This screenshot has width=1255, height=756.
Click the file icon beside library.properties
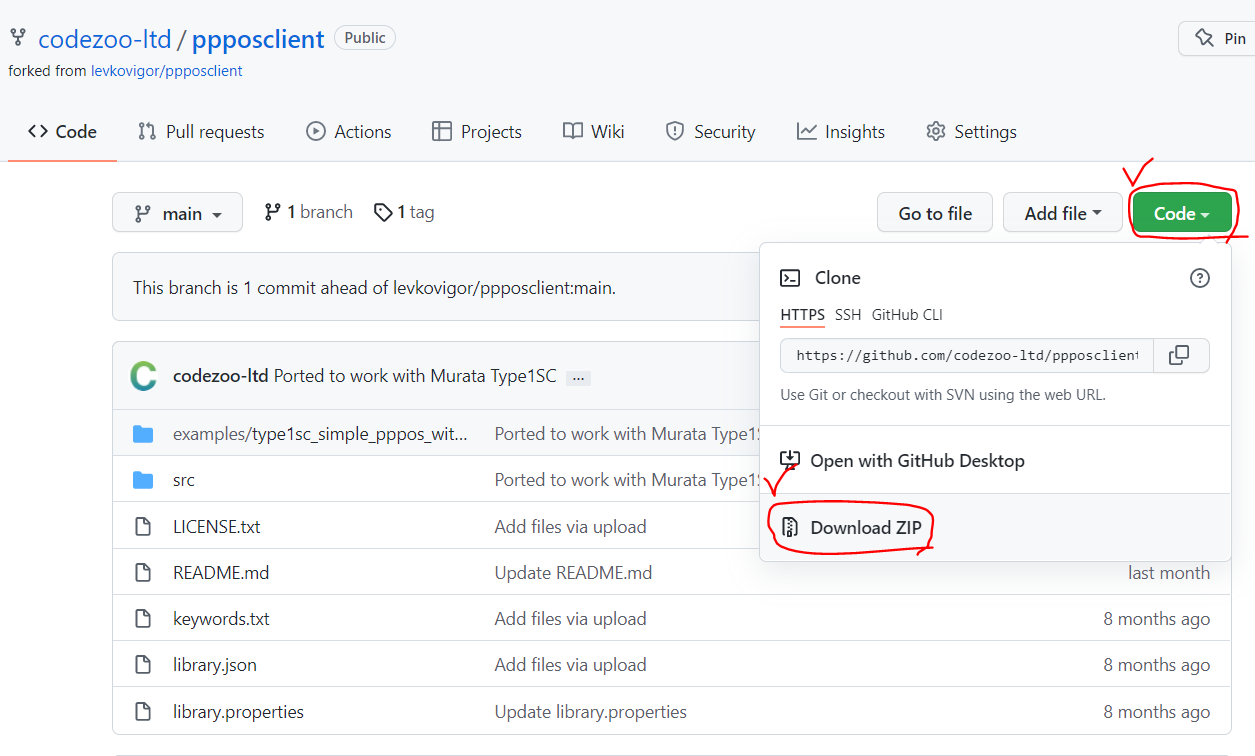point(143,712)
